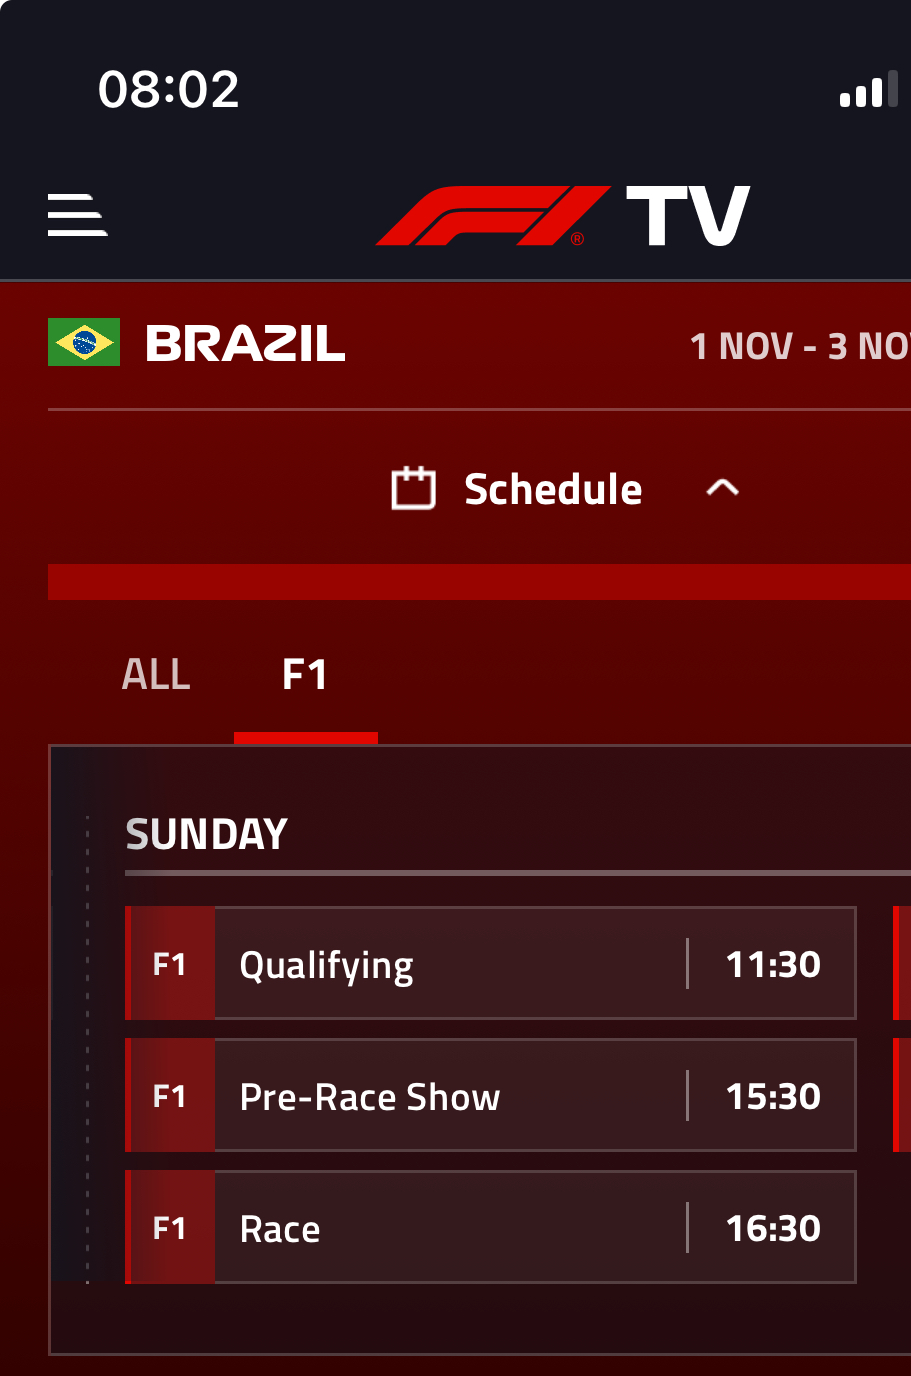This screenshot has height=1376, width=911.
Task: Select the Schedule label
Action: [x=553, y=489]
